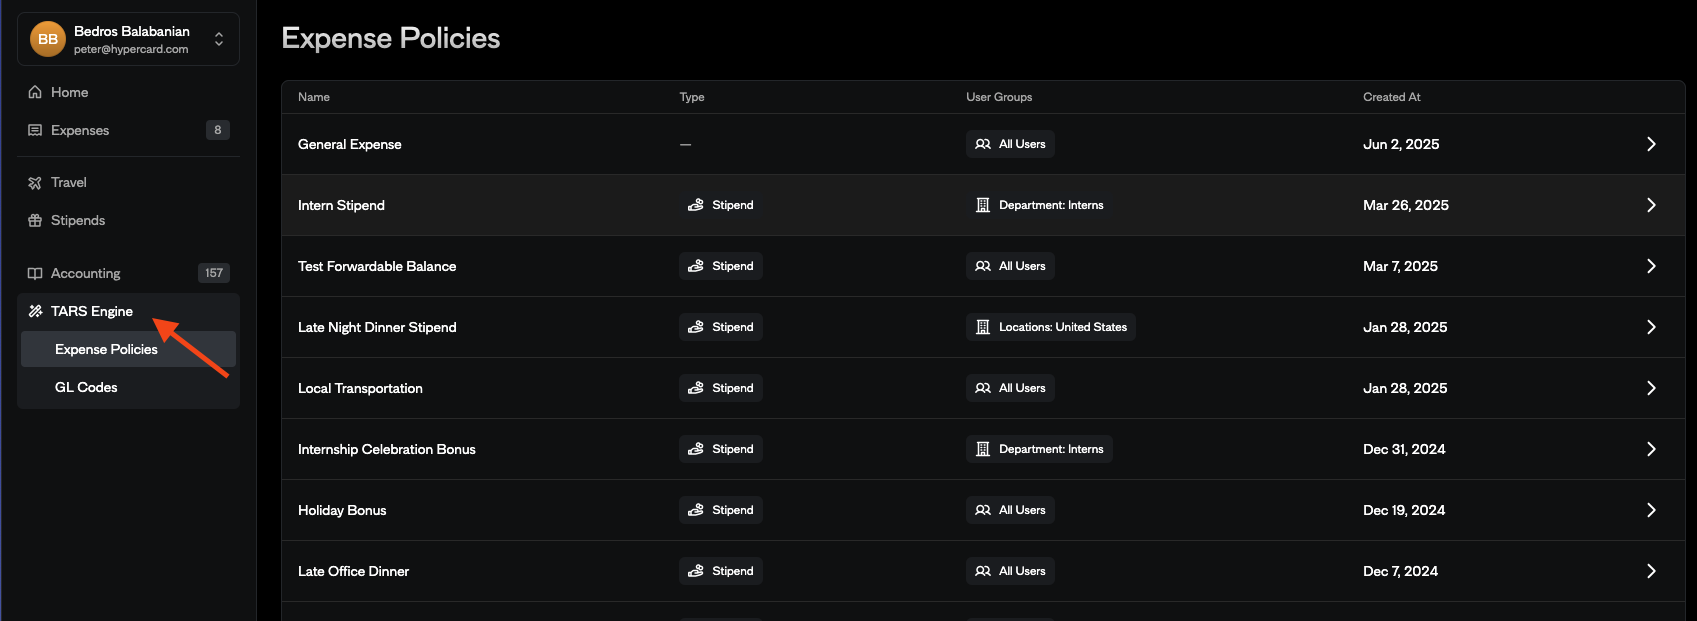Click the TARS Engine wand icon
Screen dimensions: 1697x621
[x=35, y=311]
